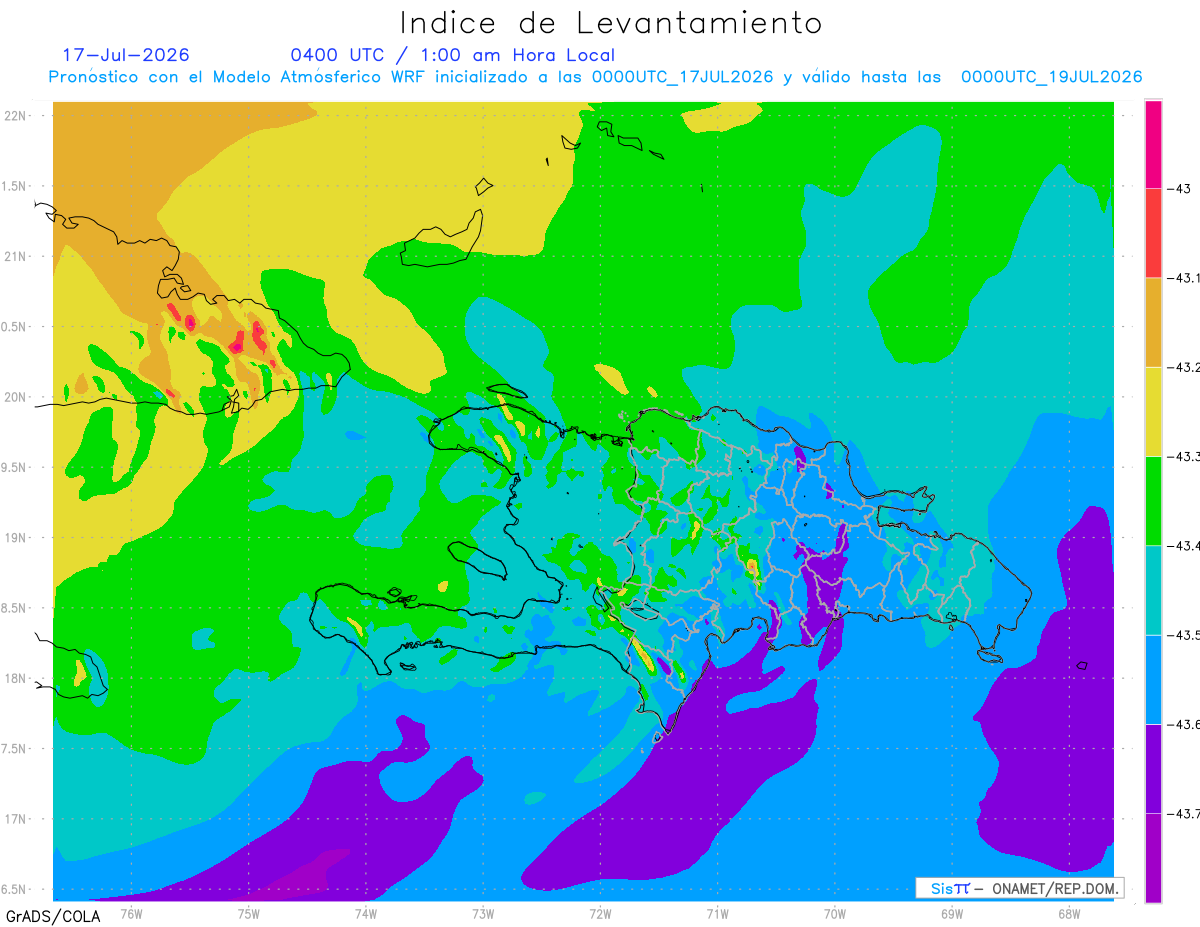Click longitude label '68W'
The height and width of the screenshot is (927, 1200).
[1068, 912]
